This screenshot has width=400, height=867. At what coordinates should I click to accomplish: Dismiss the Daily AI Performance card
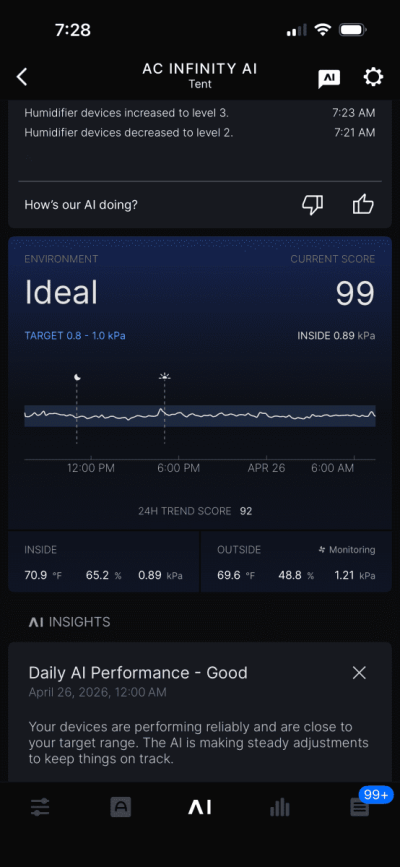point(359,673)
